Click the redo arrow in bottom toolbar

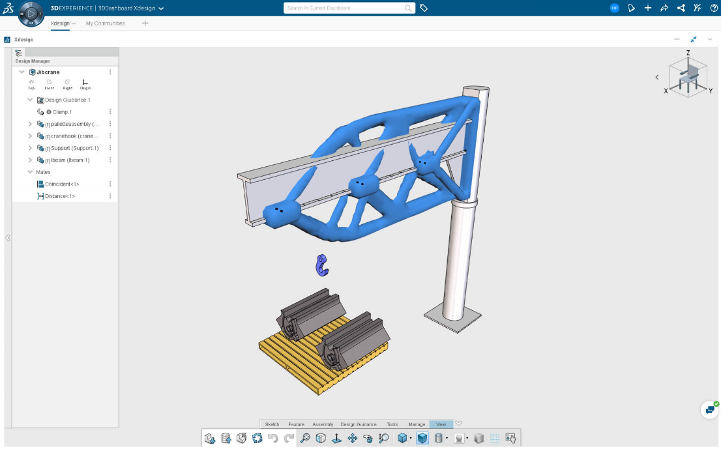(289, 438)
